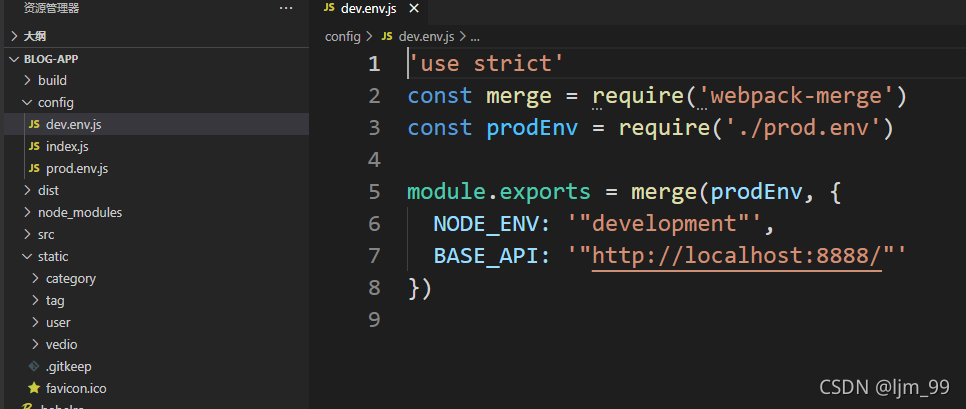Collapse the config folder
This screenshot has height=409, width=966.
(156, 102)
